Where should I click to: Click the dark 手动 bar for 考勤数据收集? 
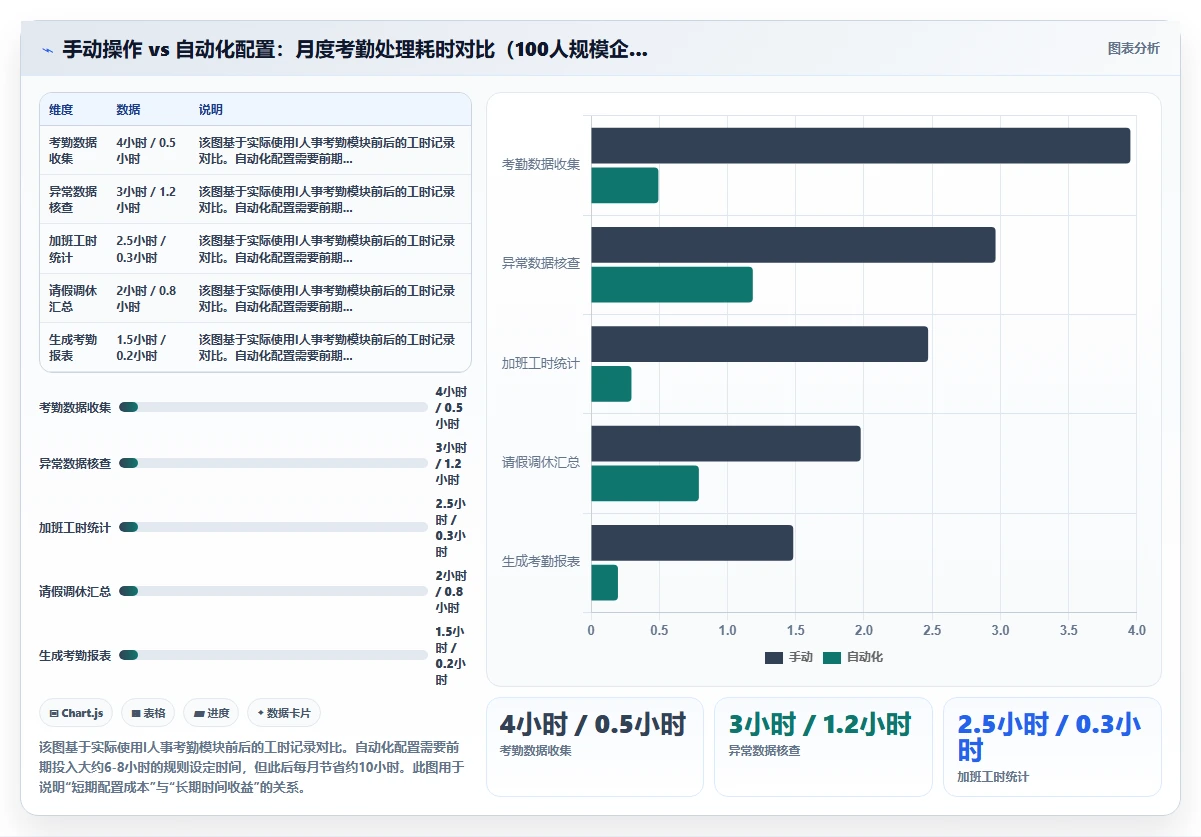860,145
